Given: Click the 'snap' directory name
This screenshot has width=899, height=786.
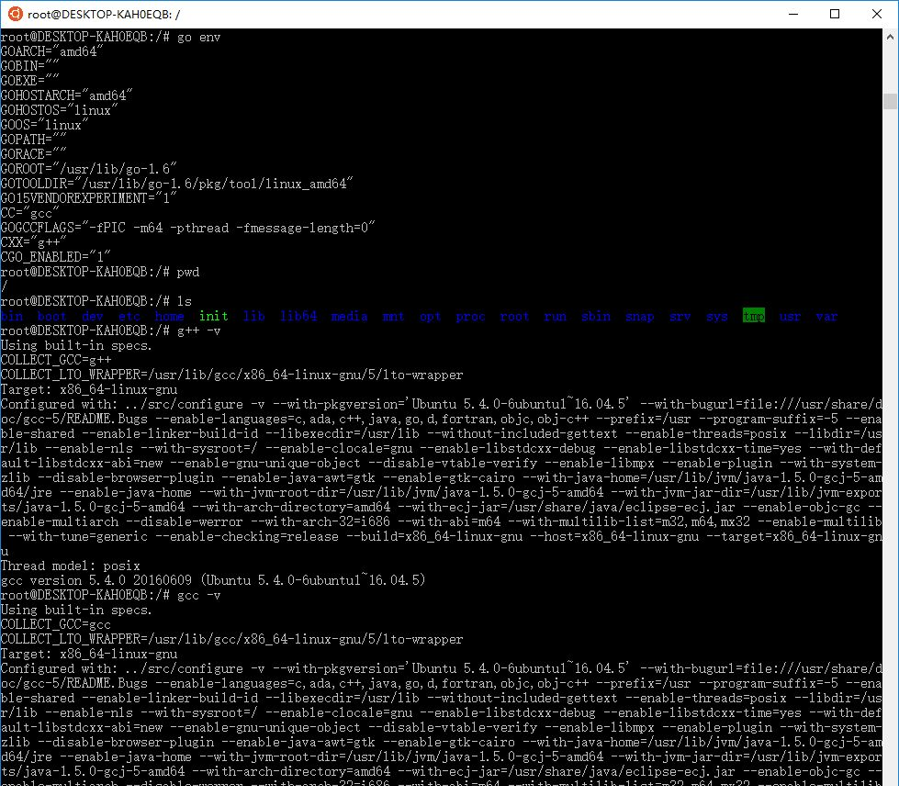Looking at the screenshot, I should coord(640,316).
